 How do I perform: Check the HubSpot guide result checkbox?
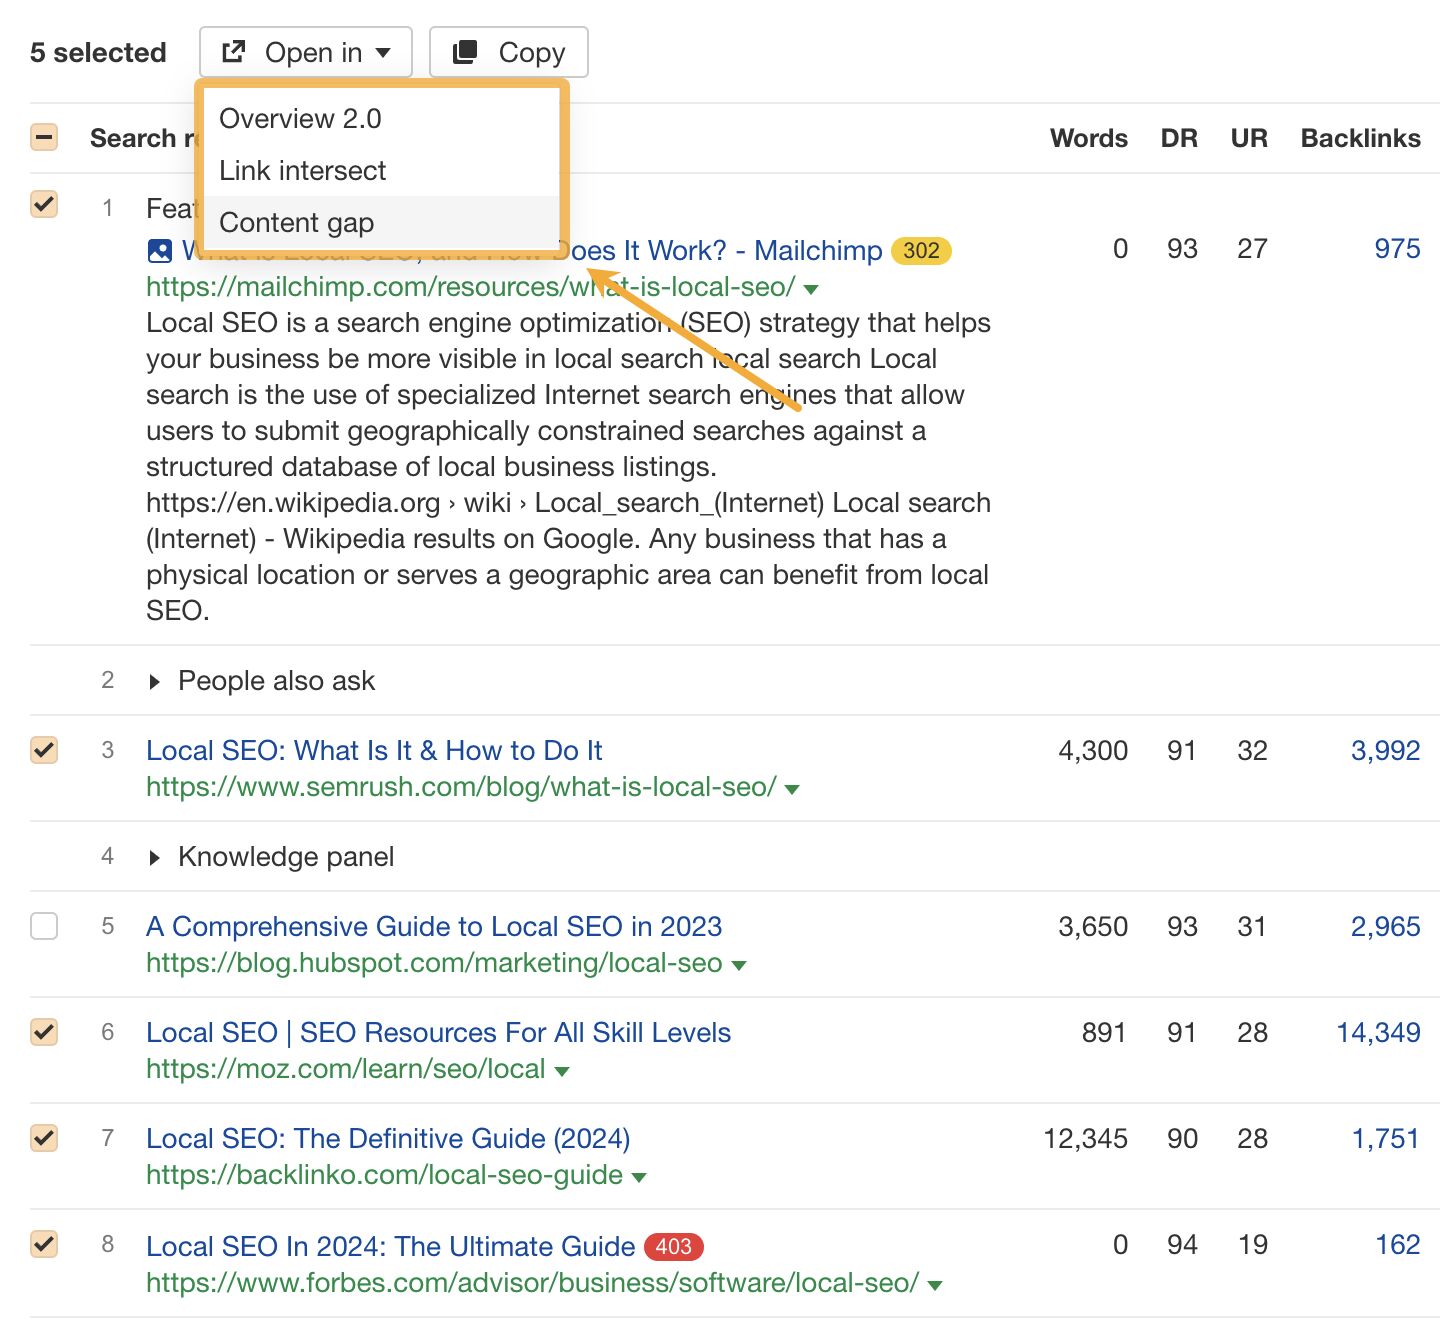pos(43,927)
